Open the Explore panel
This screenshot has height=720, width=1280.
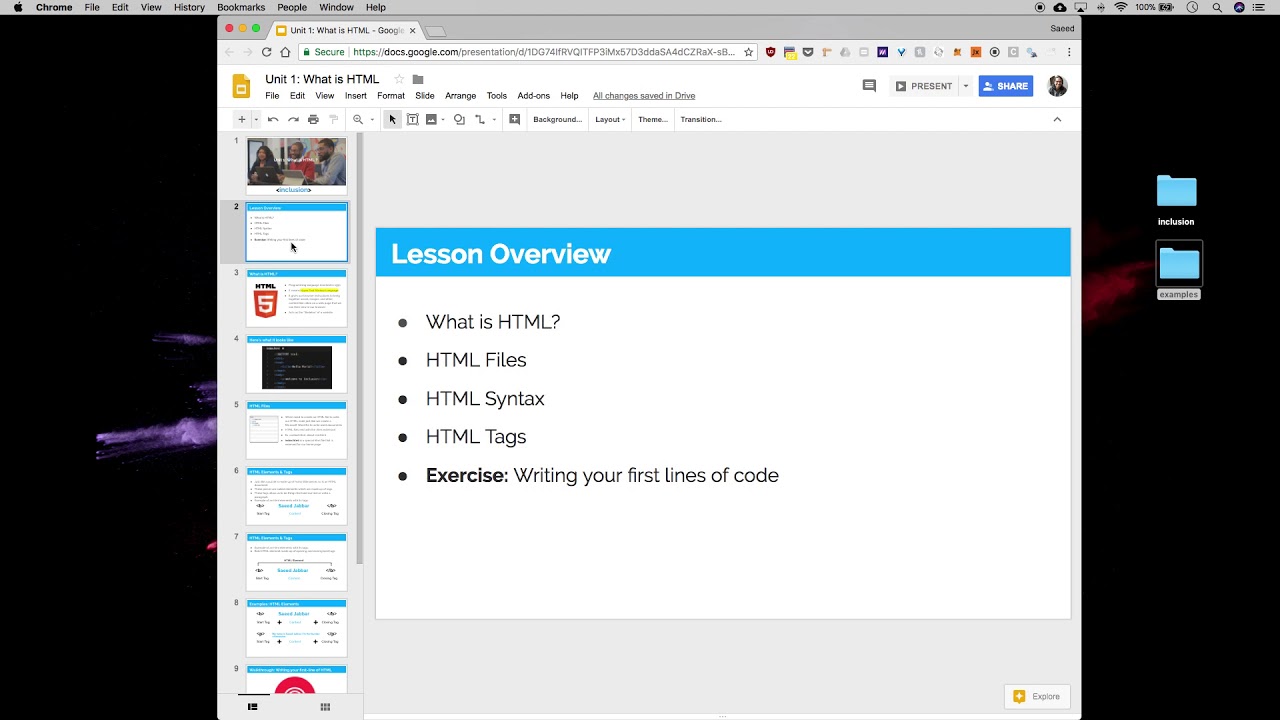pyautogui.click(x=1037, y=696)
